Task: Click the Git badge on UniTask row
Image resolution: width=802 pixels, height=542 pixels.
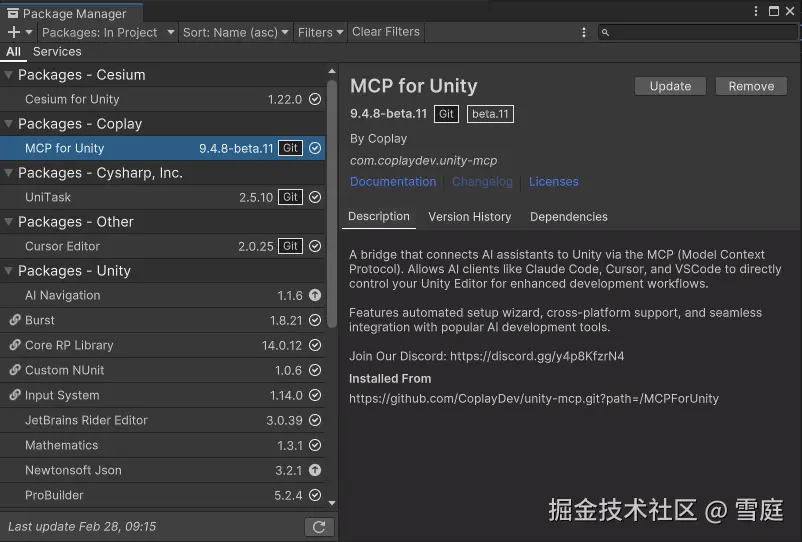Action: [x=291, y=197]
